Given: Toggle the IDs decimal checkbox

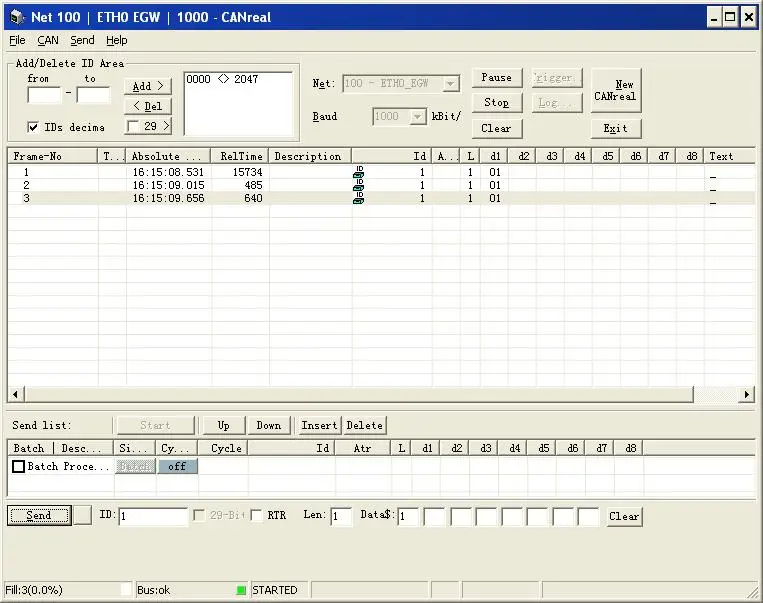Looking at the screenshot, I should 33,128.
